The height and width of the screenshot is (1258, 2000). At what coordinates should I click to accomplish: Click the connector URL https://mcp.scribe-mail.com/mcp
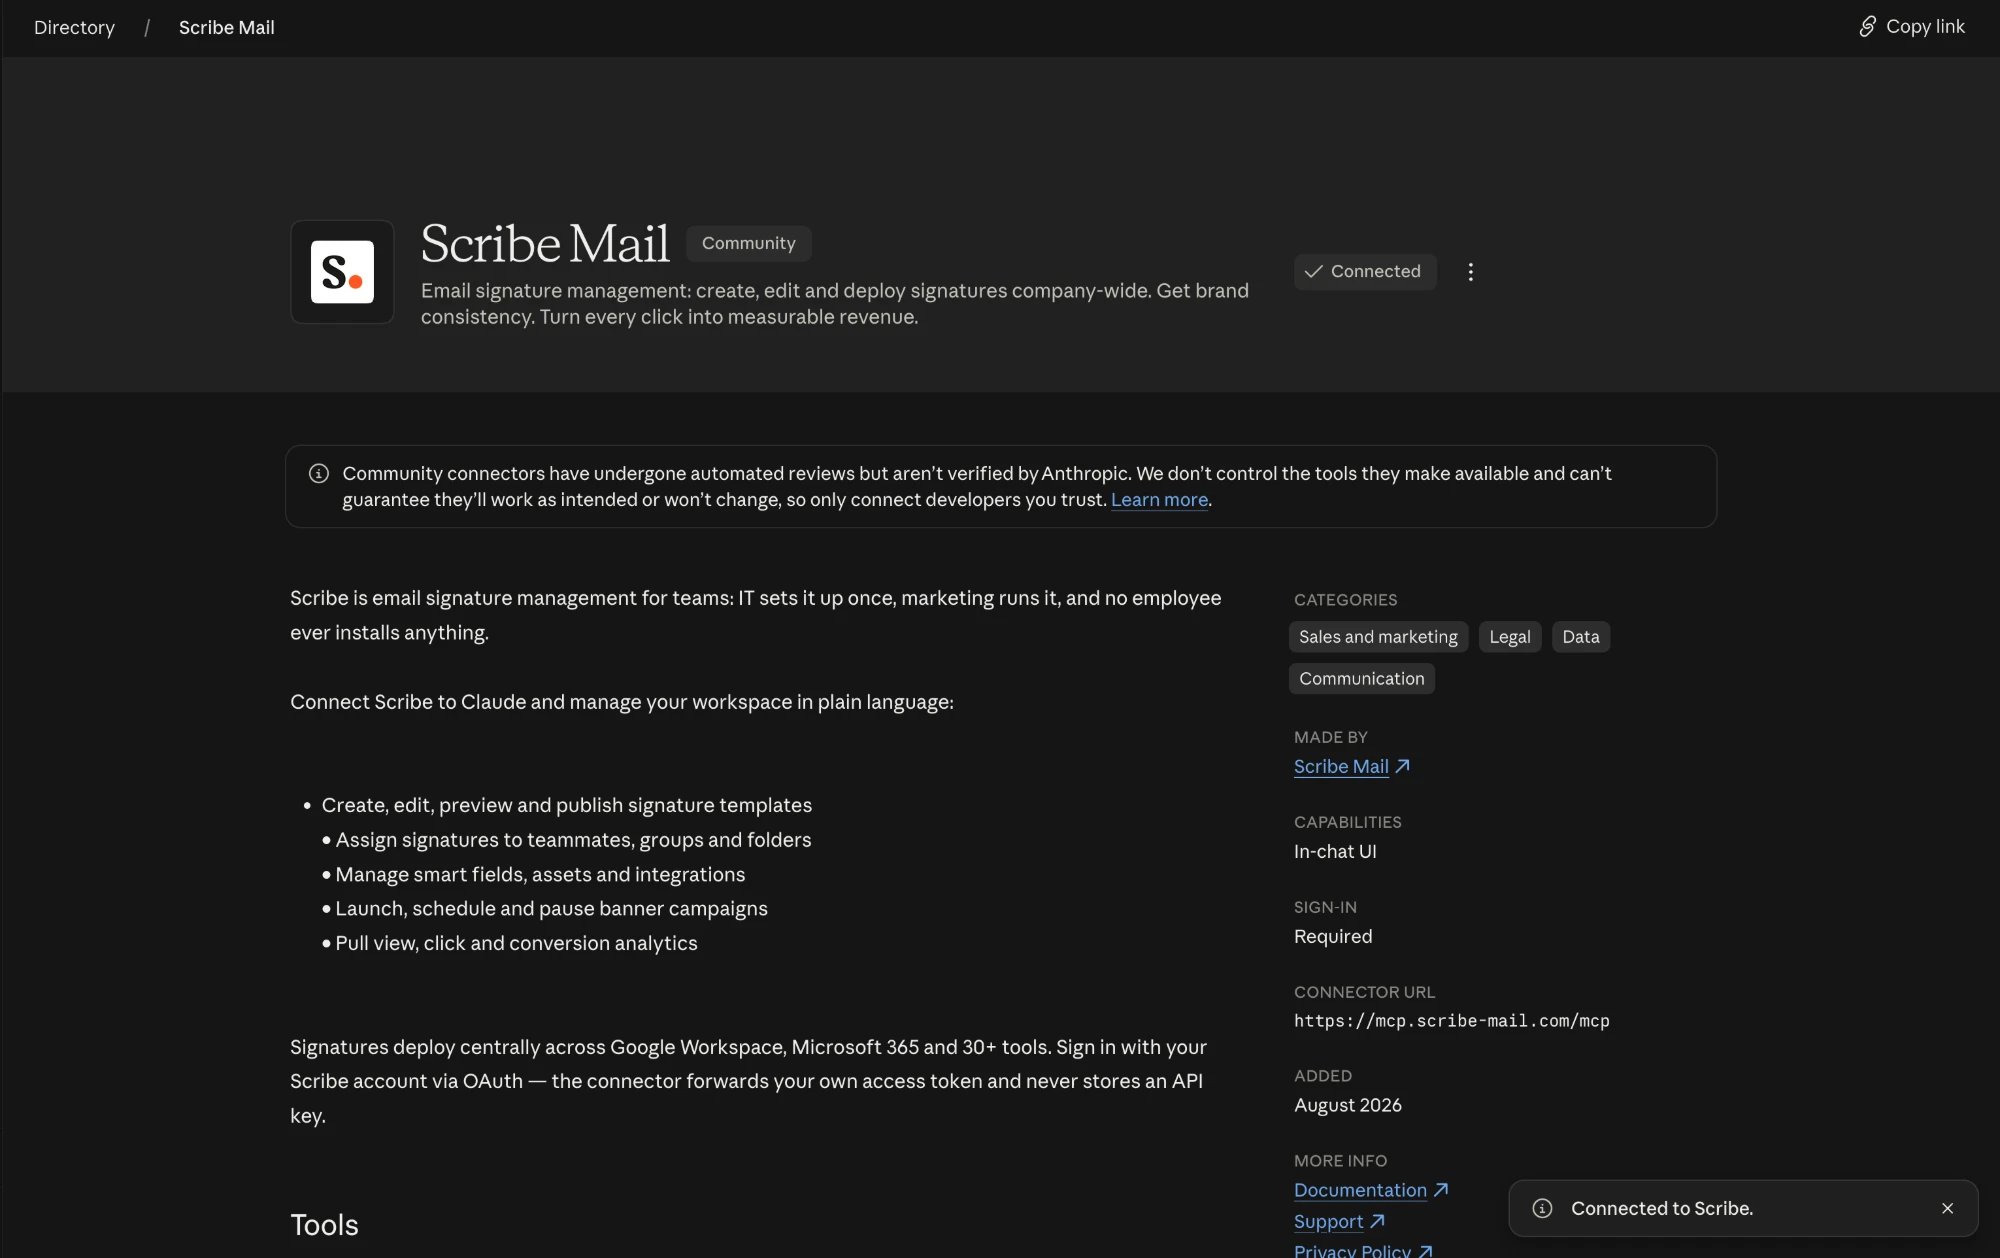pyautogui.click(x=1451, y=1021)
